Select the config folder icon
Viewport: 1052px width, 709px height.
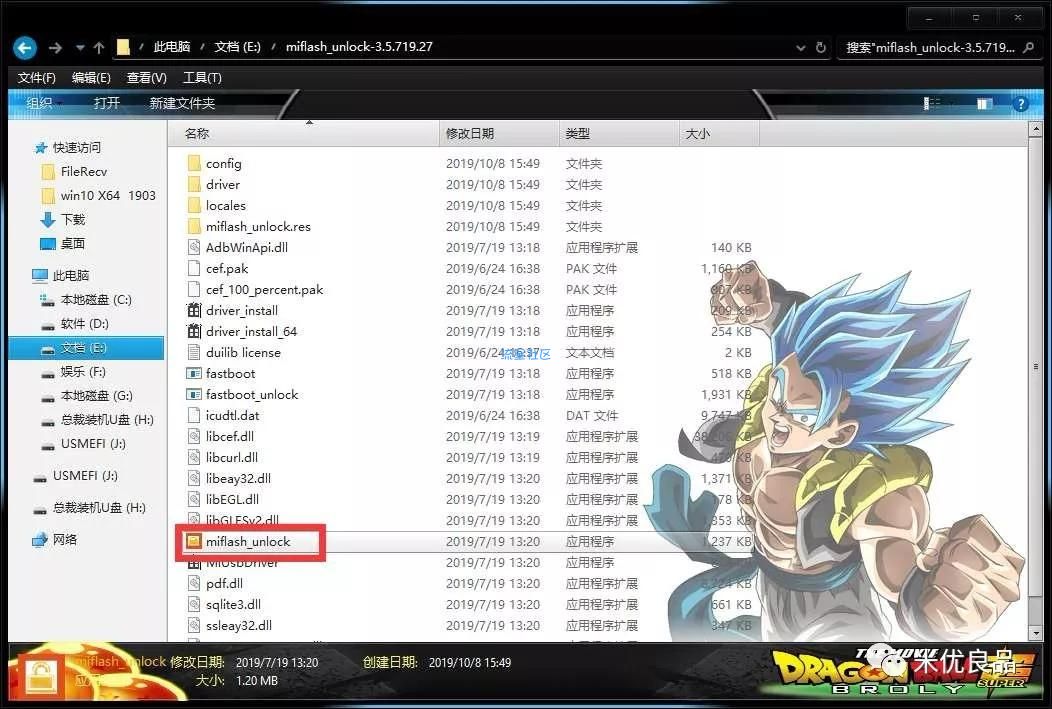194,163
